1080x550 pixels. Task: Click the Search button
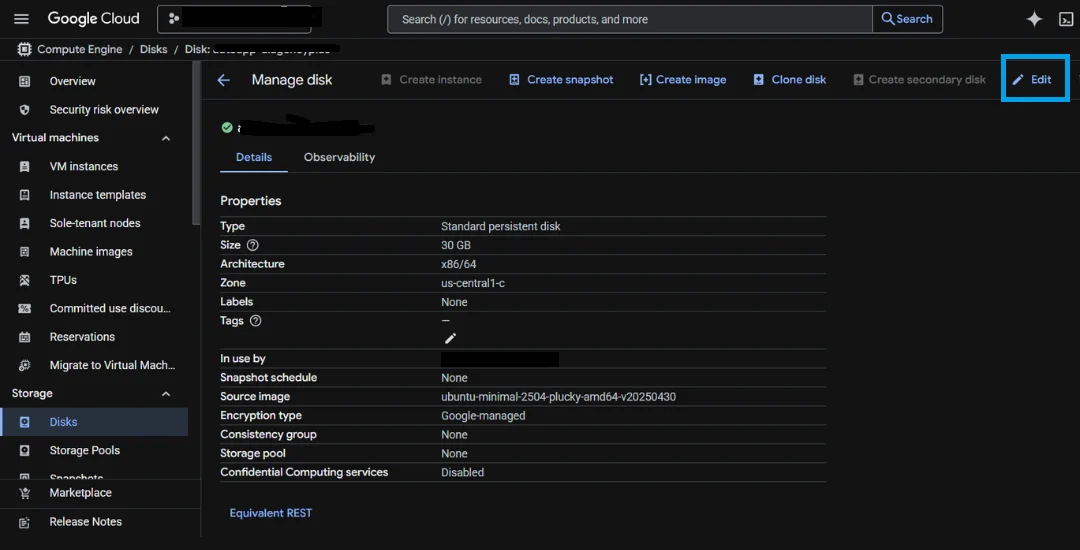click(x=907, y=19)
